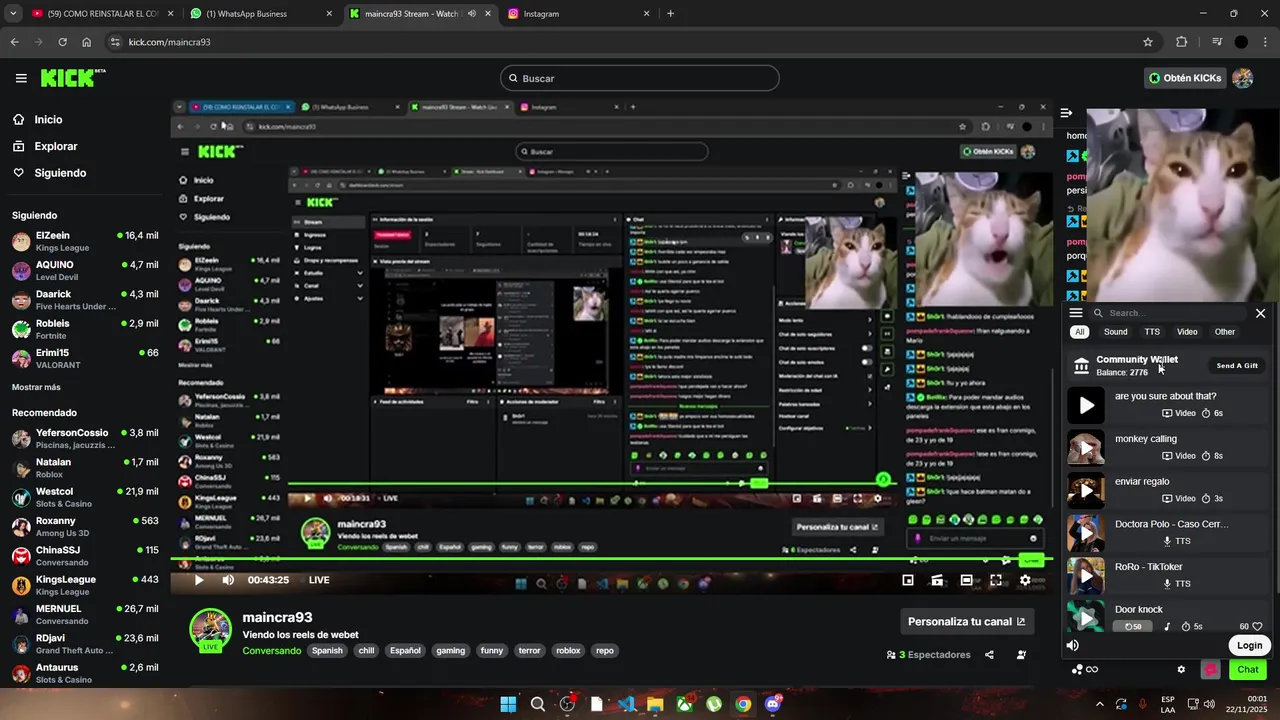The image size is (1280, 720).
Task: Jump to LIVE in the player
Action: pyautogui.click(x=319, y=580)
